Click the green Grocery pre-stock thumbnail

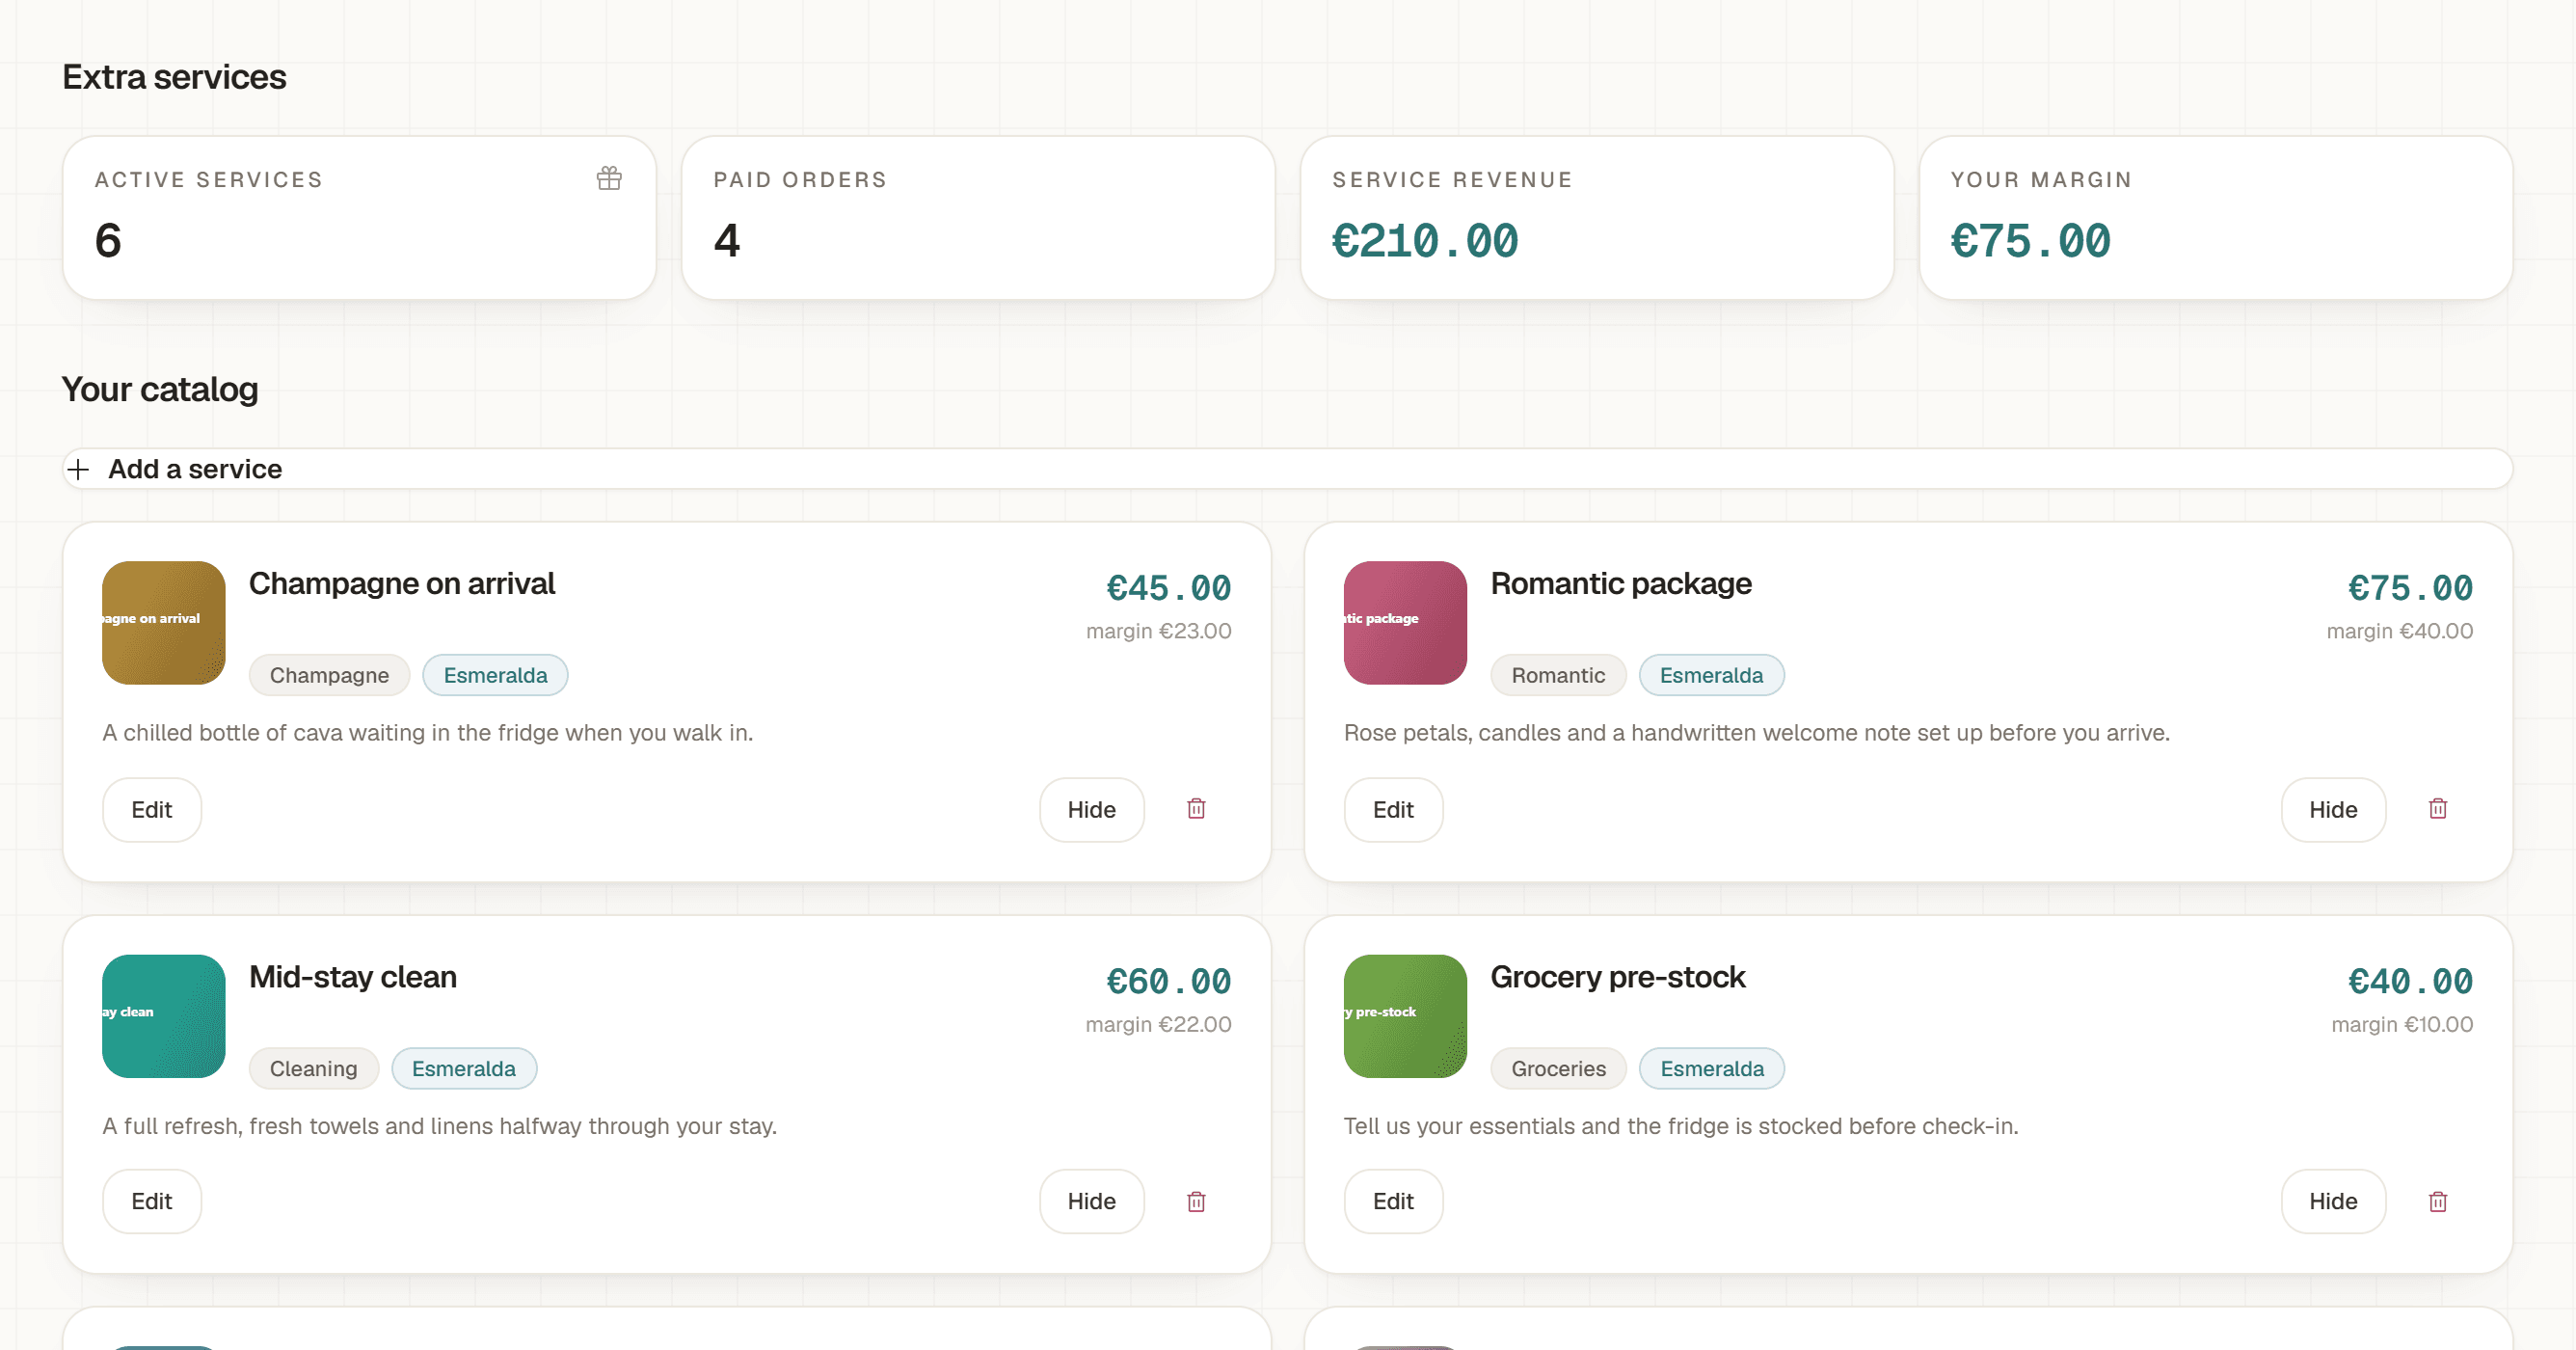click(x=1405, y=1016)
